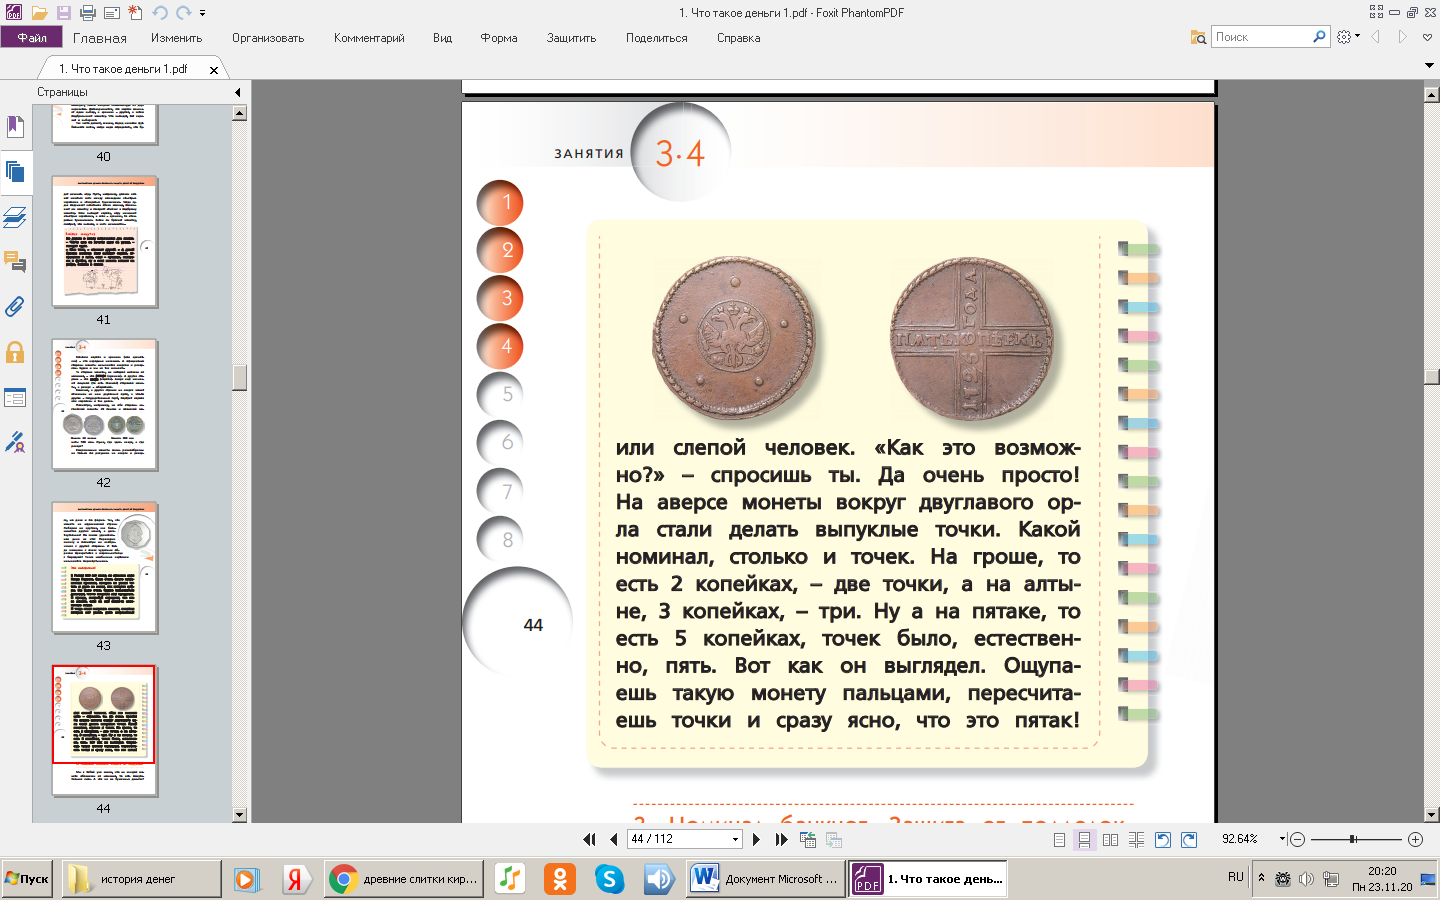The image size is (1440, 900).
Task: Click the zoom in plus button
Action: click(x=1415, y=839)
